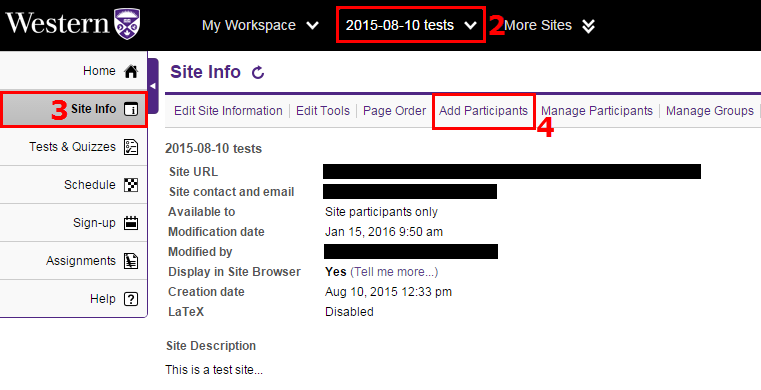The width and height of the screenshot is (761, 390).
Task: Click the 'Modification date' label
Action: click(216, 232)
